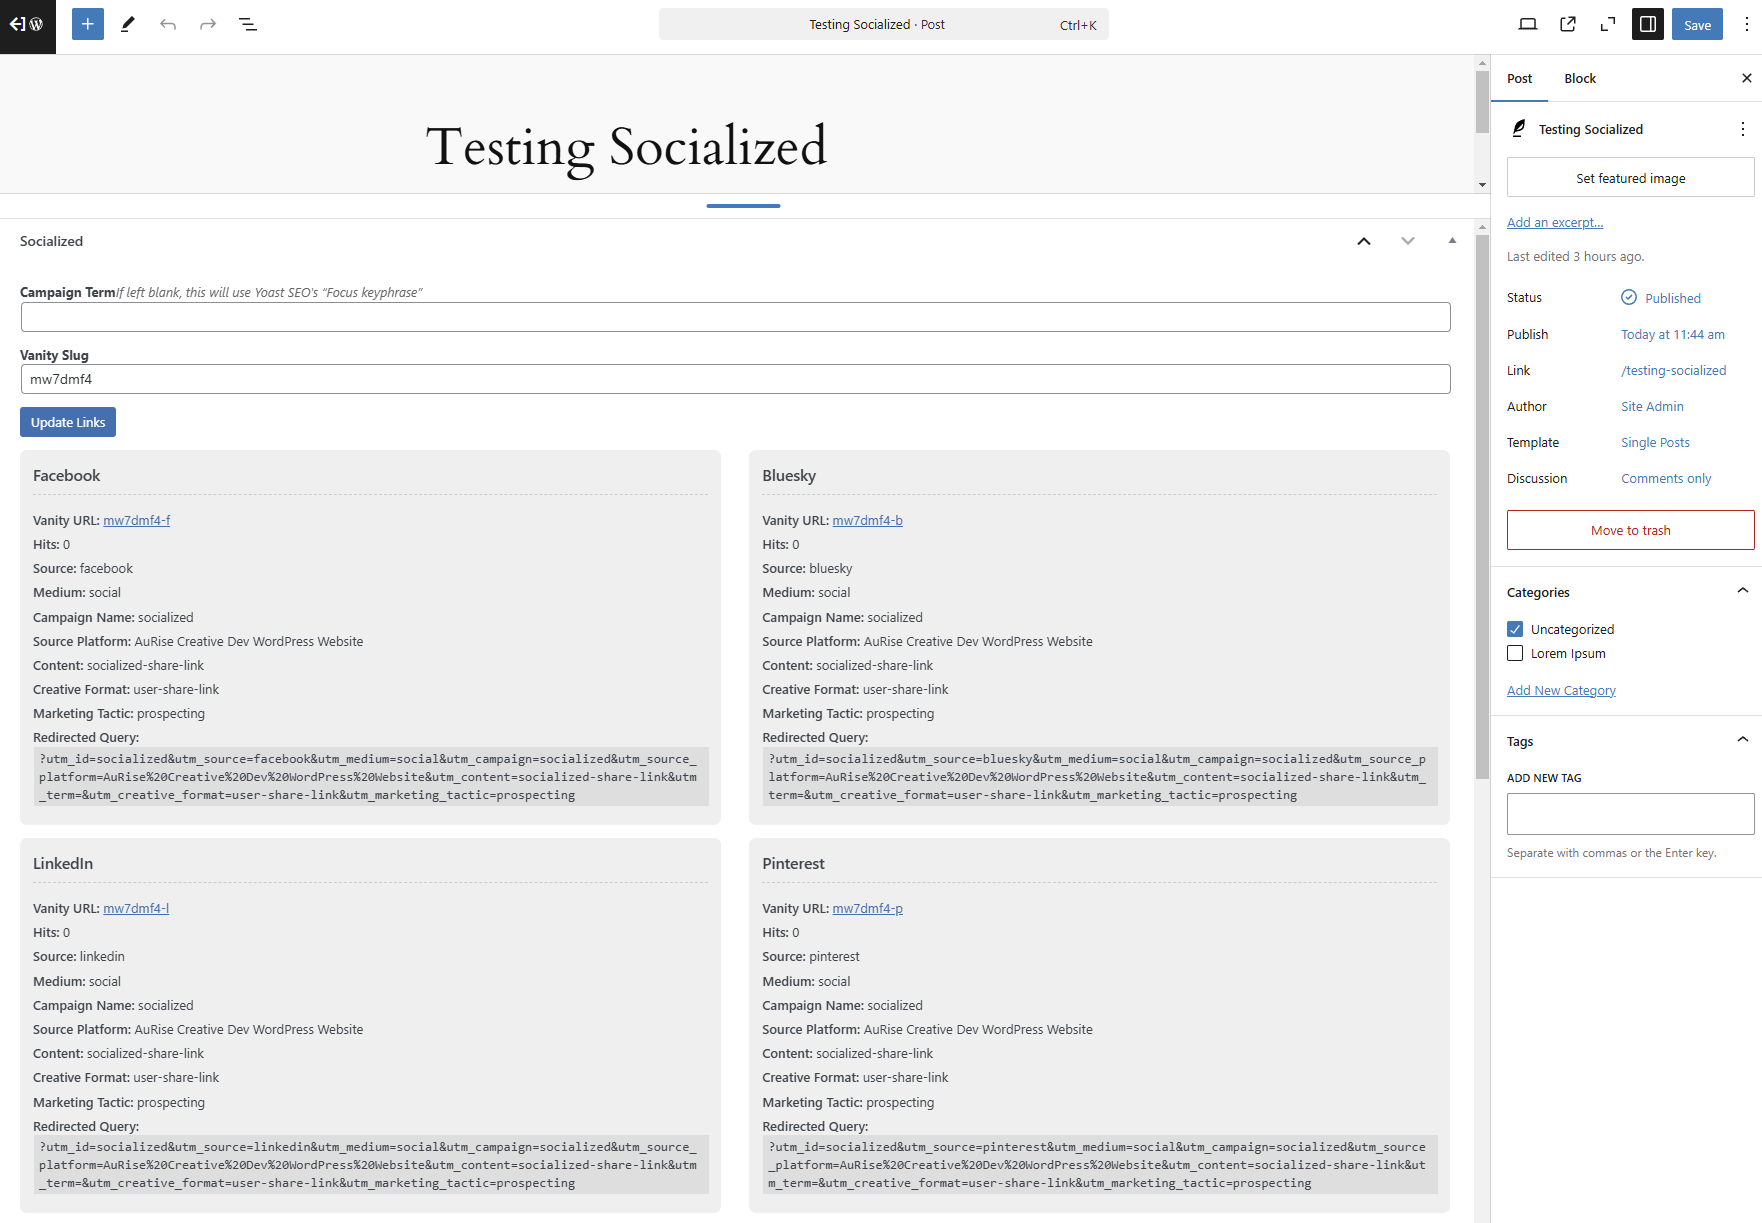This screenshot has width=1762, height=1223.
Task: Open publish date Today at 11:44 am
Action: click(x=1673, y=334)
